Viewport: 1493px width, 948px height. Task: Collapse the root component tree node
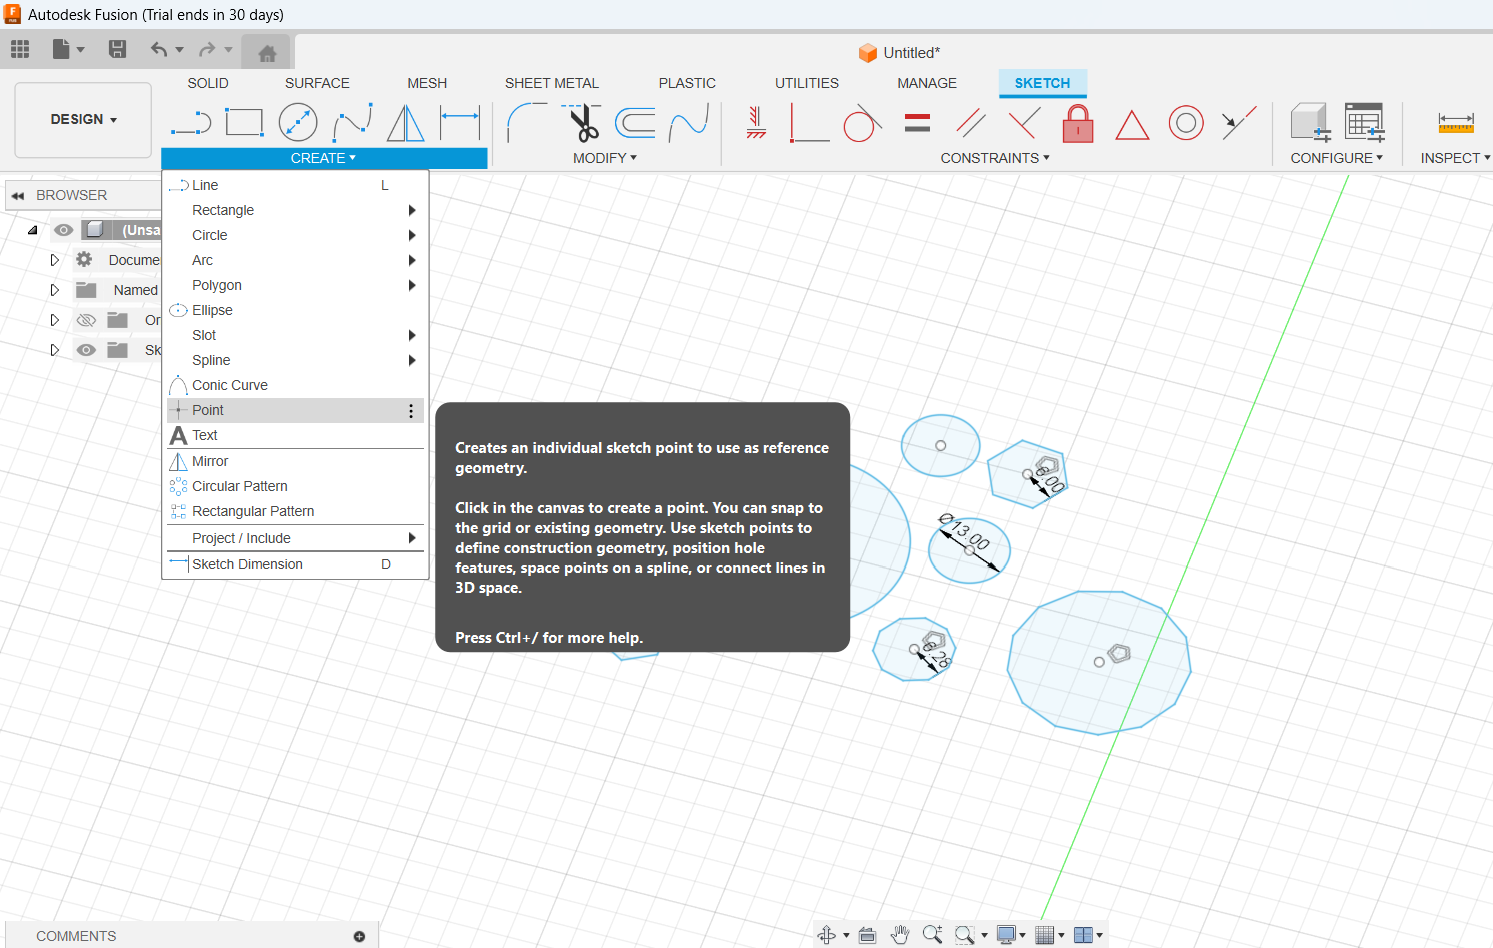(32, 230)
